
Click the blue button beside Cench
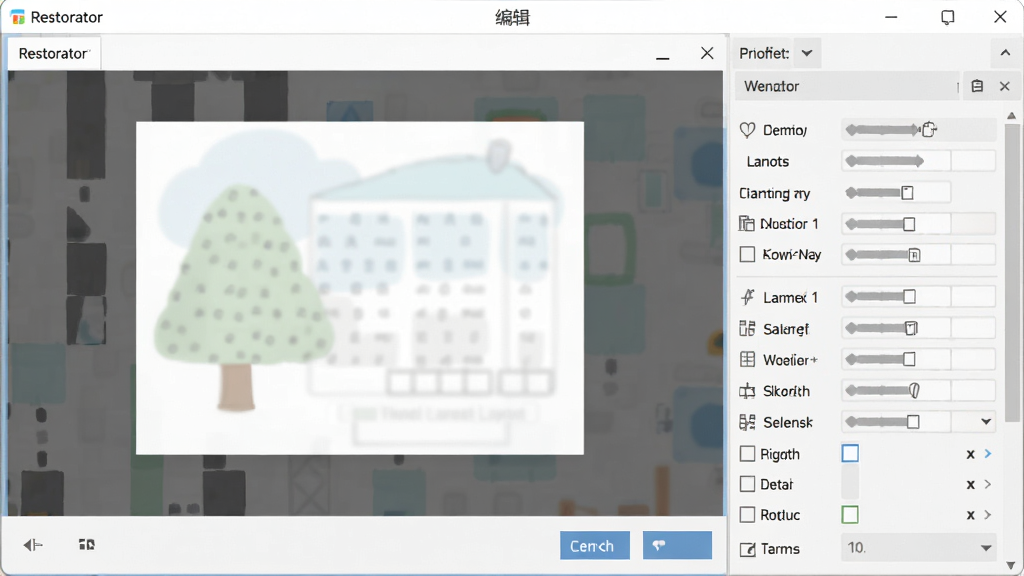coord(677,545)
